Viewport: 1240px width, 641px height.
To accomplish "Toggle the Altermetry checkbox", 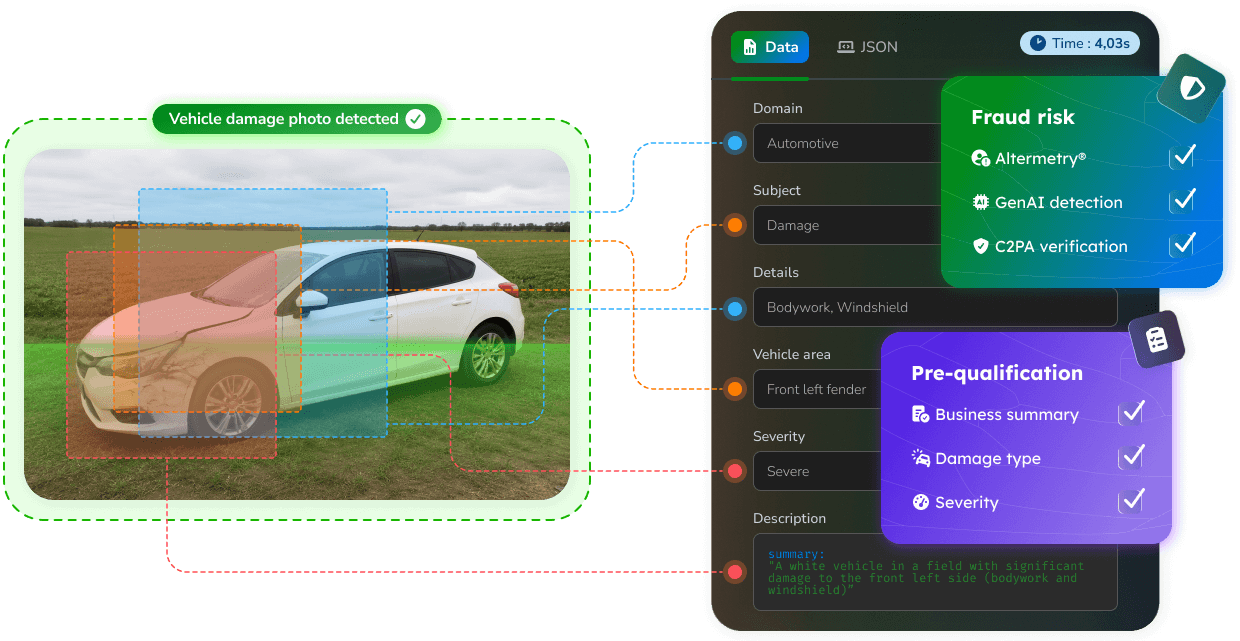I will pyautogui.click(x=1183, y=157).
